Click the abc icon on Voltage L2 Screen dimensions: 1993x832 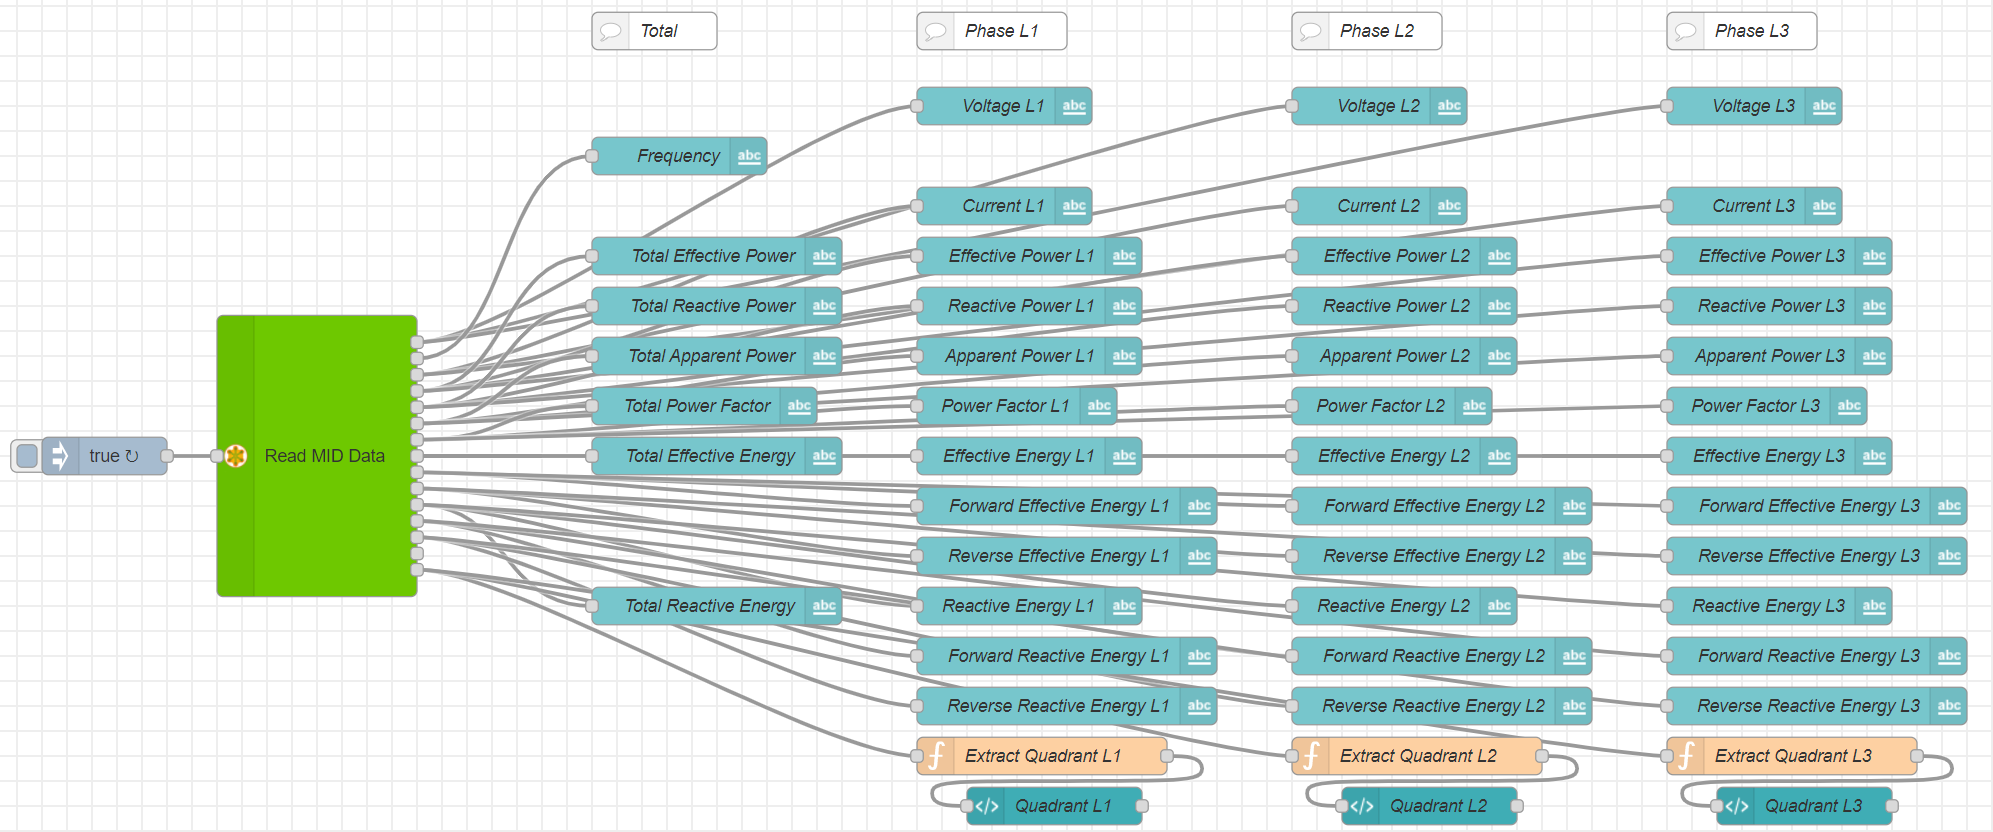pyautogui.click(x=1449, y=106)
